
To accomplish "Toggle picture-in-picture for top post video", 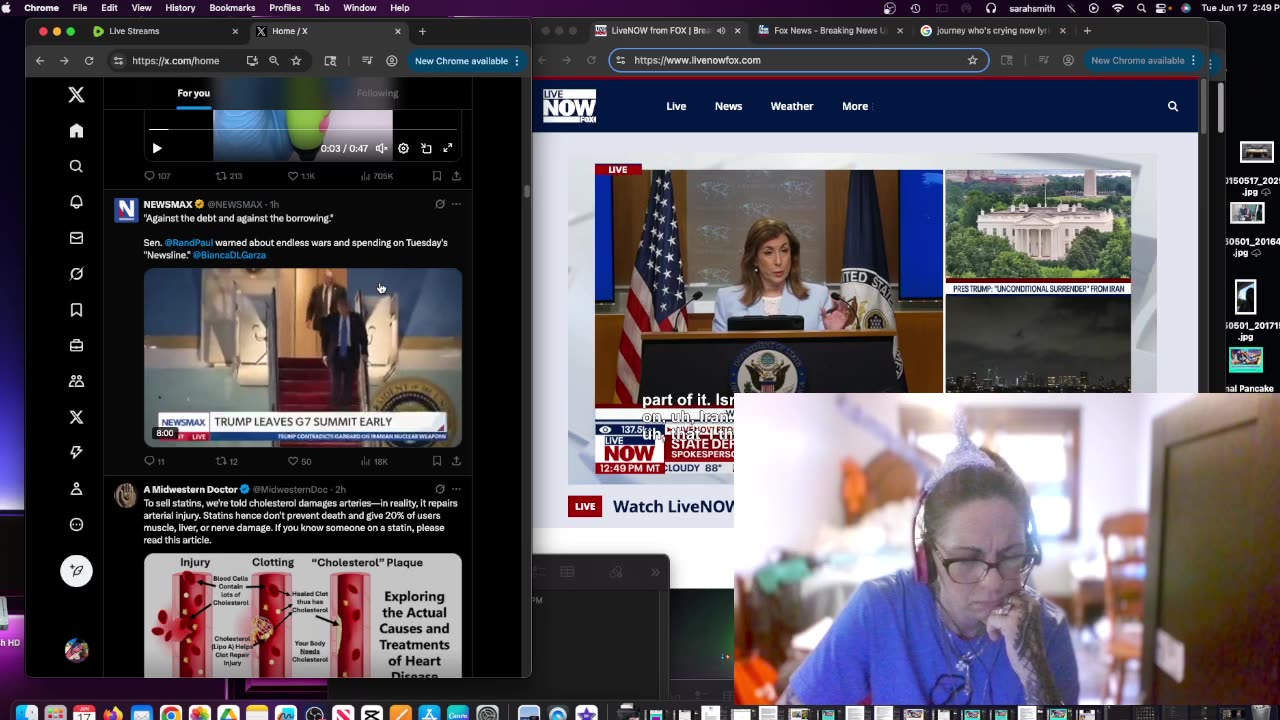I will (426, 148).
